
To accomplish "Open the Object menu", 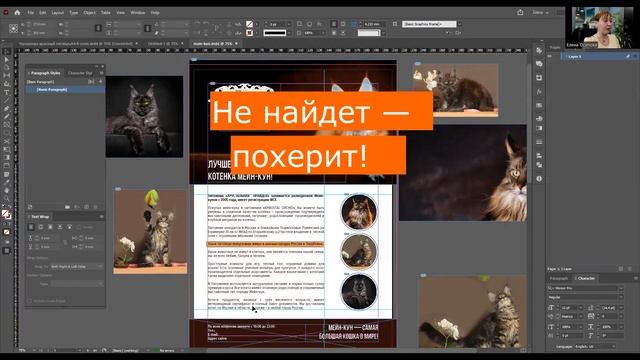I will (89, 13).
